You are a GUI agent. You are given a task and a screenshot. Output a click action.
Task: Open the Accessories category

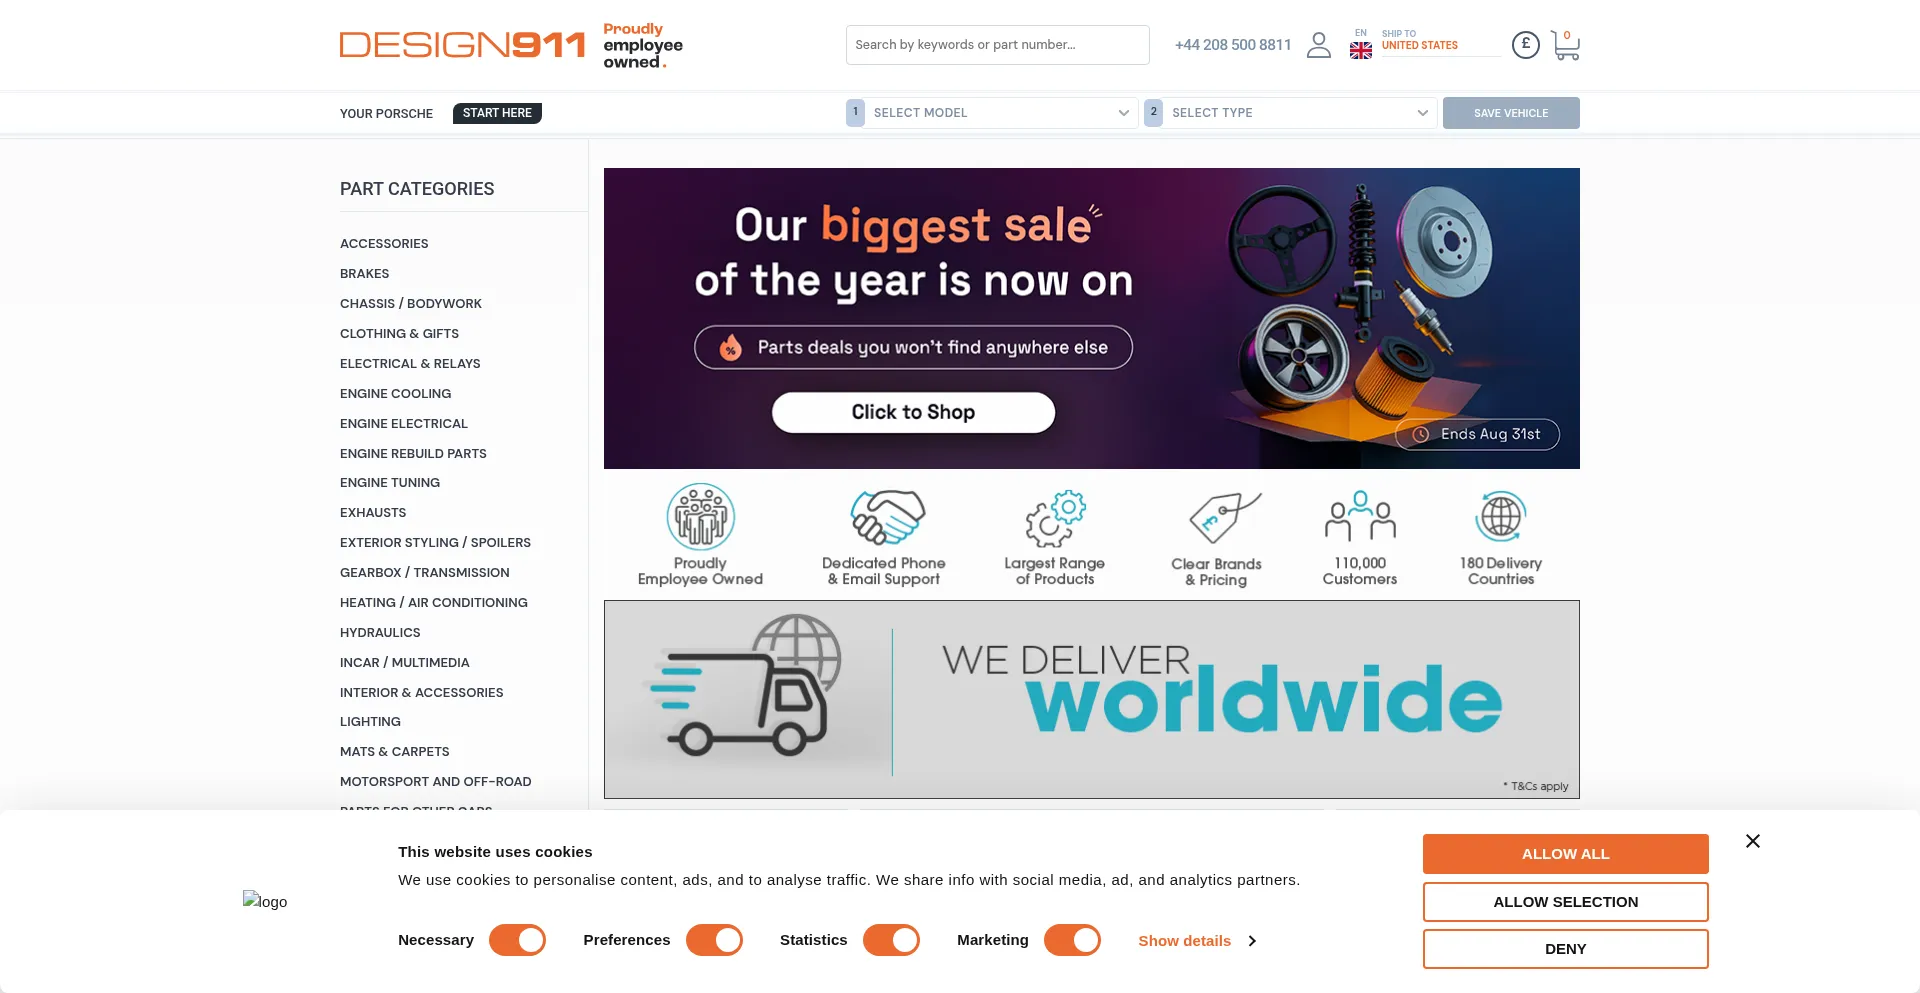click(x=384, y=244)
